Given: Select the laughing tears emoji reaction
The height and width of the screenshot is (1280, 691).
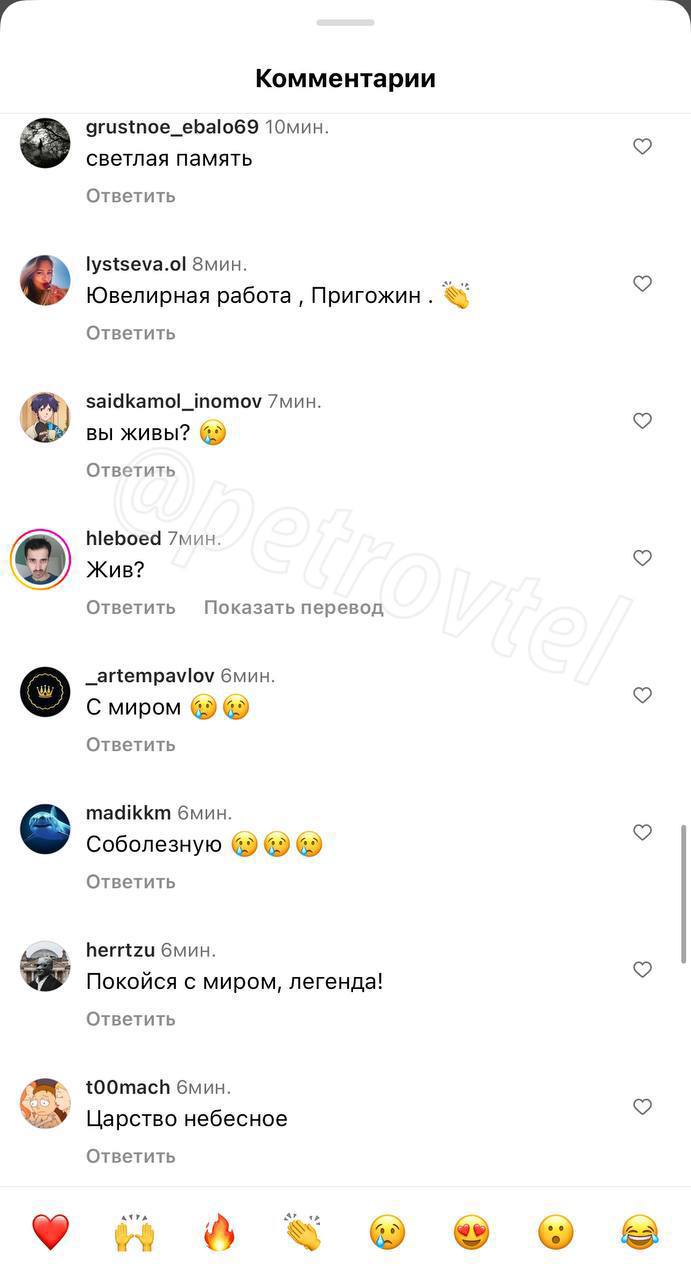Looking at the screenshot, I should click(x=639, y=1232).
